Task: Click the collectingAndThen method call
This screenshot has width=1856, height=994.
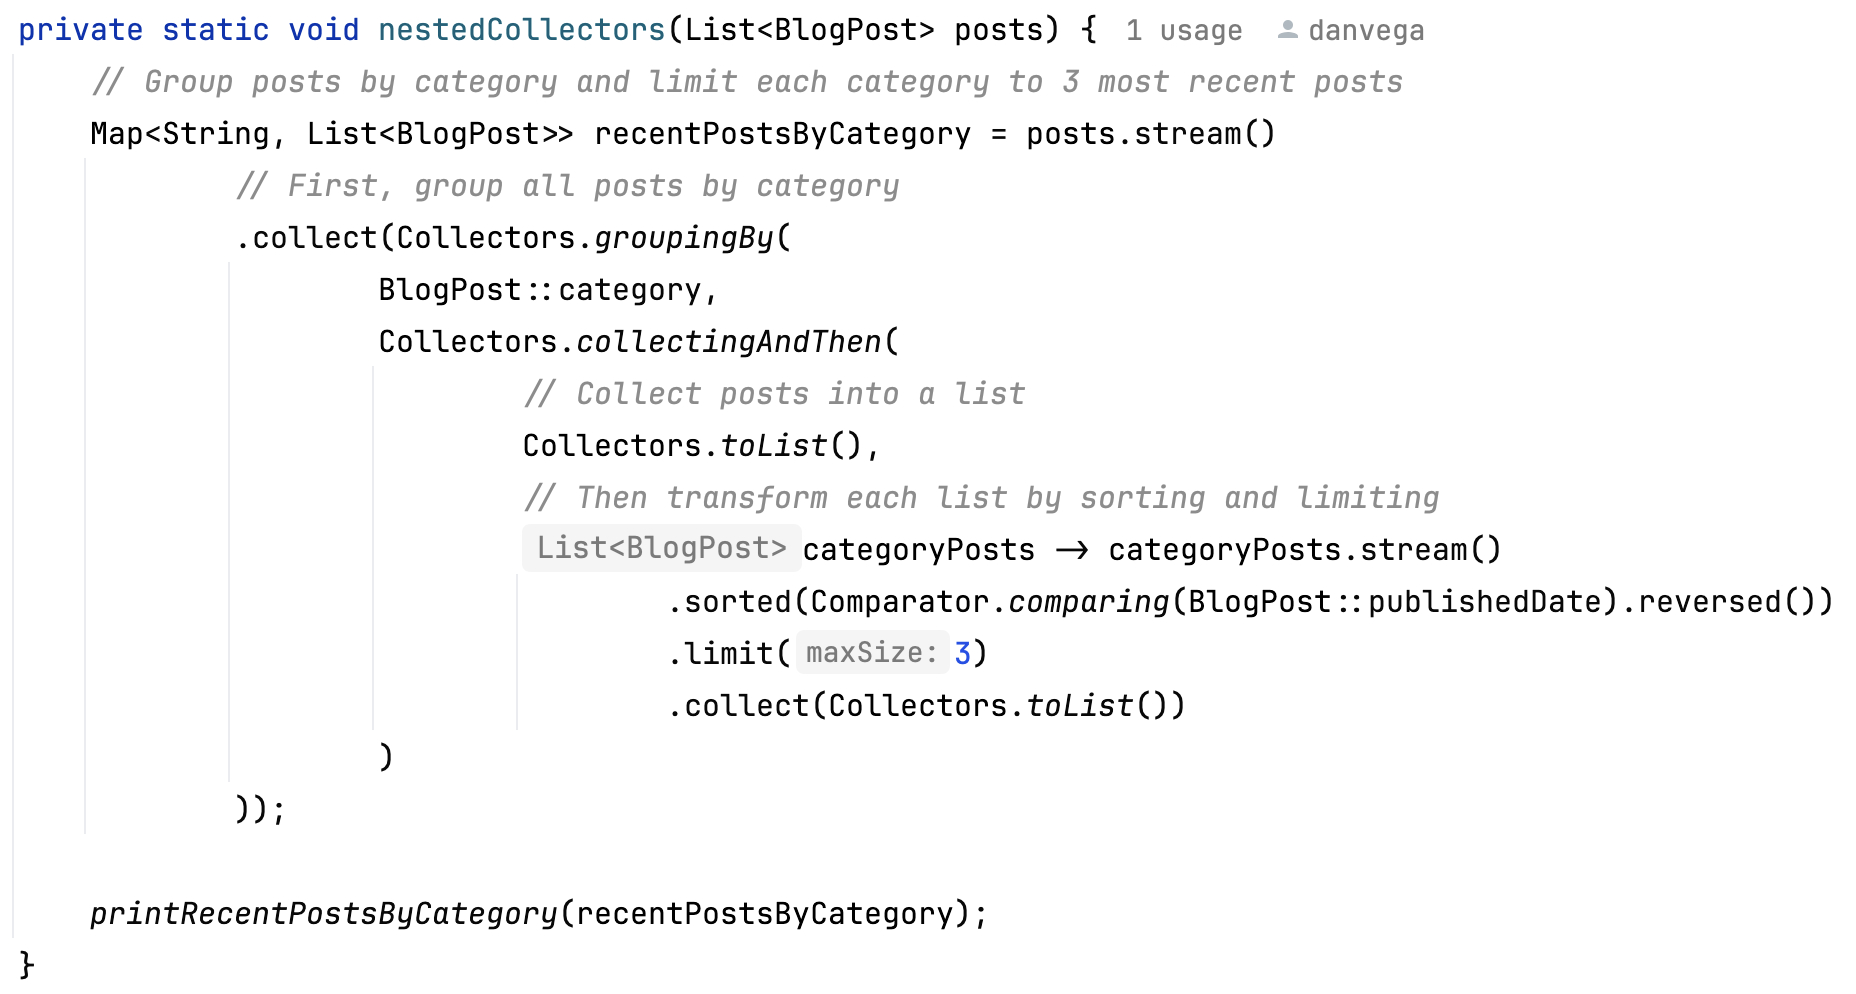Action: pyautogui.click(x=729, y=342)
